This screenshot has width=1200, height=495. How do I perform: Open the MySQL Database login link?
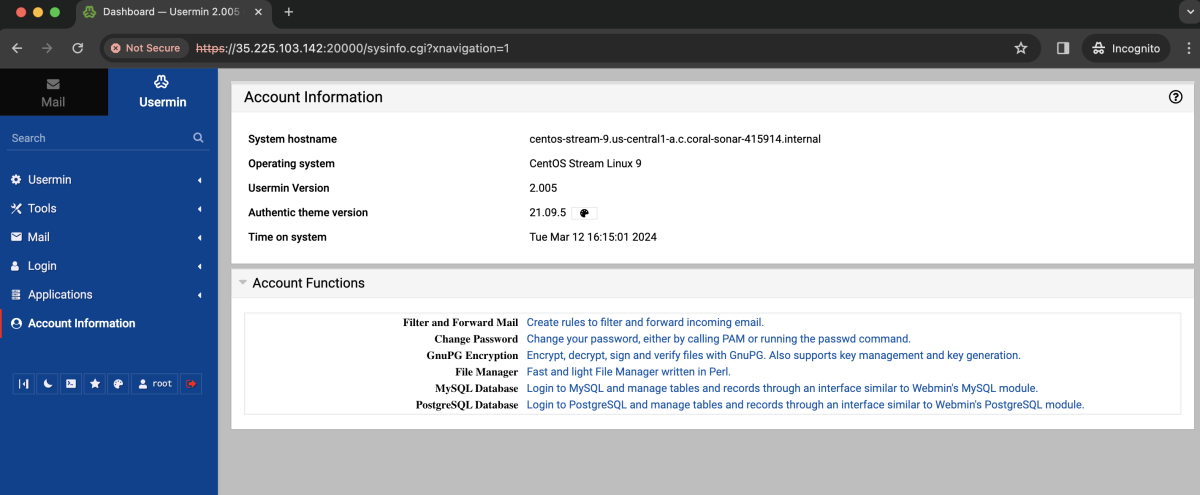point(782,388)
